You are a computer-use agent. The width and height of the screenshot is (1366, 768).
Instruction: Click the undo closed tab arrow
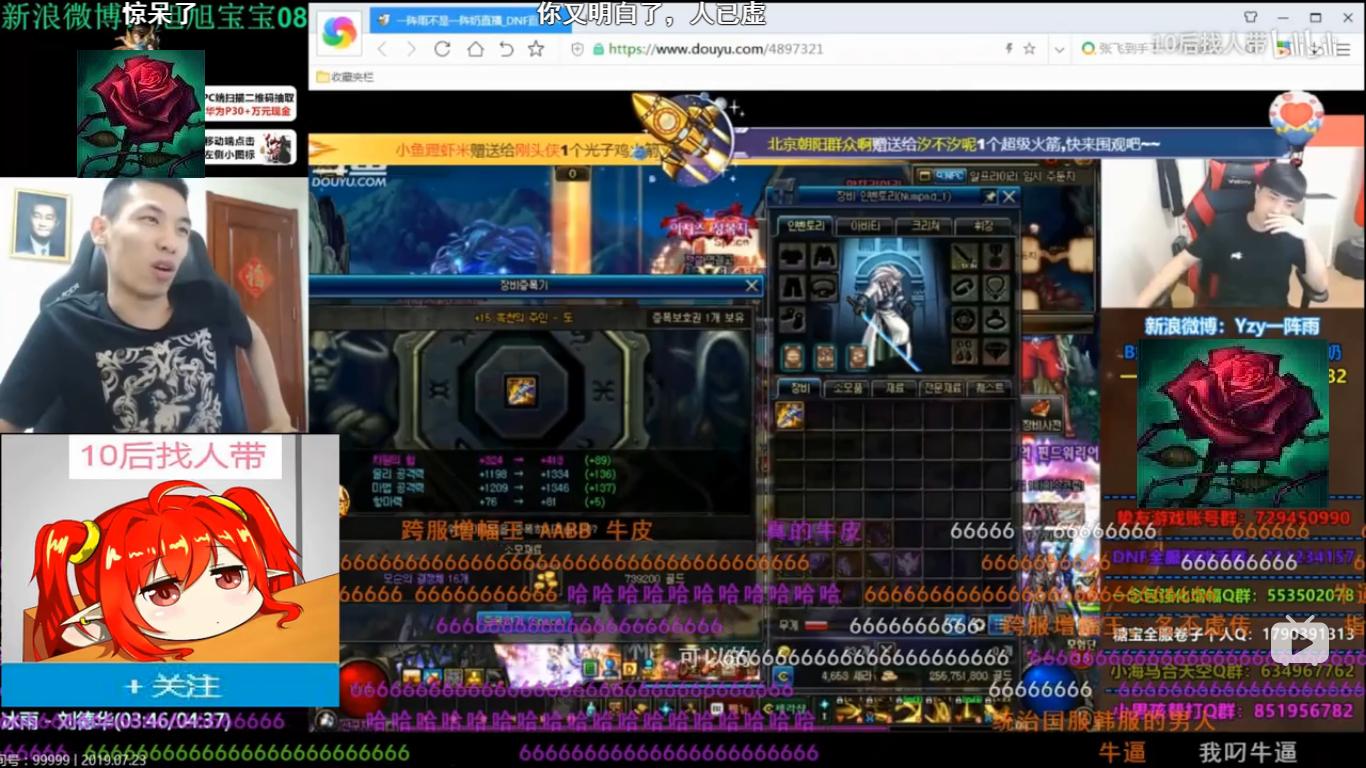coord(506,49)
